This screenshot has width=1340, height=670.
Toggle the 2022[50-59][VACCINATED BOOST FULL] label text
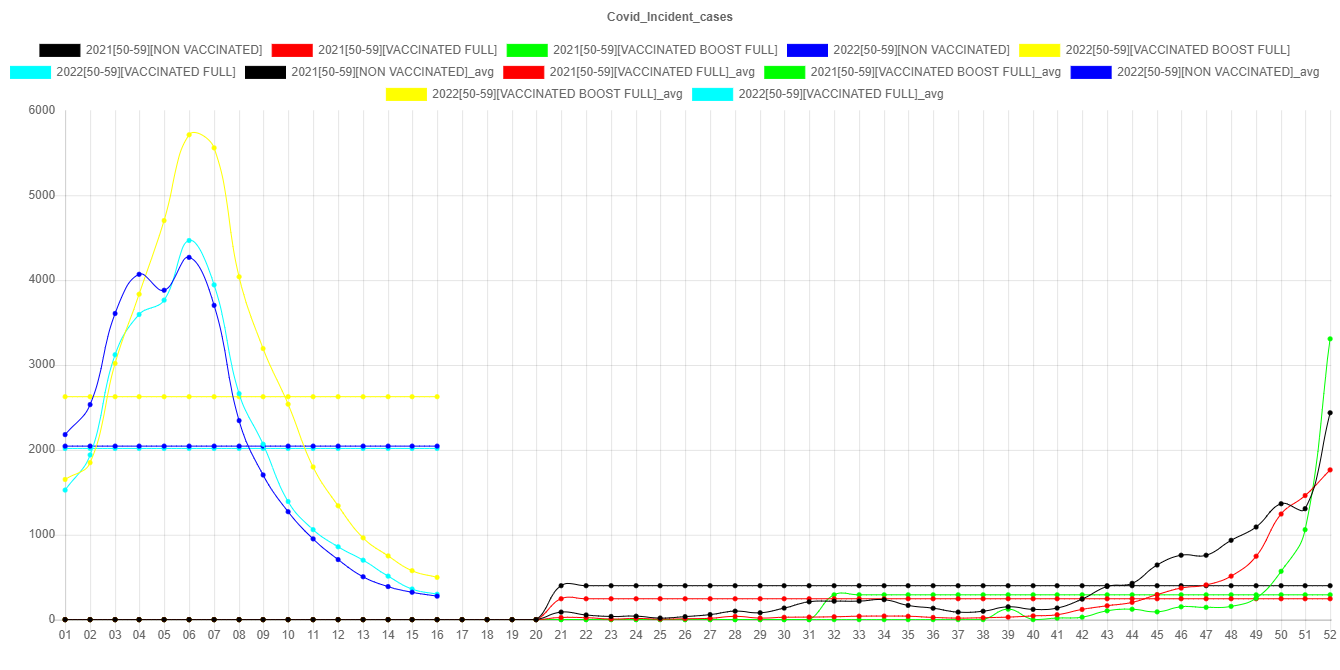pyautogui.click(x=1177, y=50)
